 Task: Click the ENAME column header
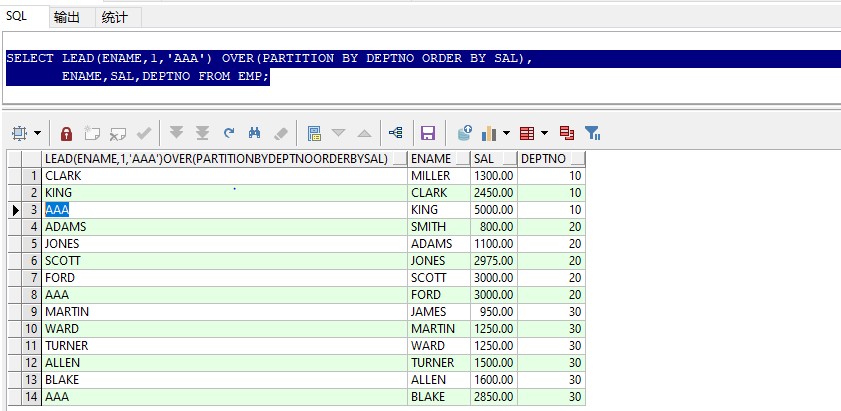(431, 159)
